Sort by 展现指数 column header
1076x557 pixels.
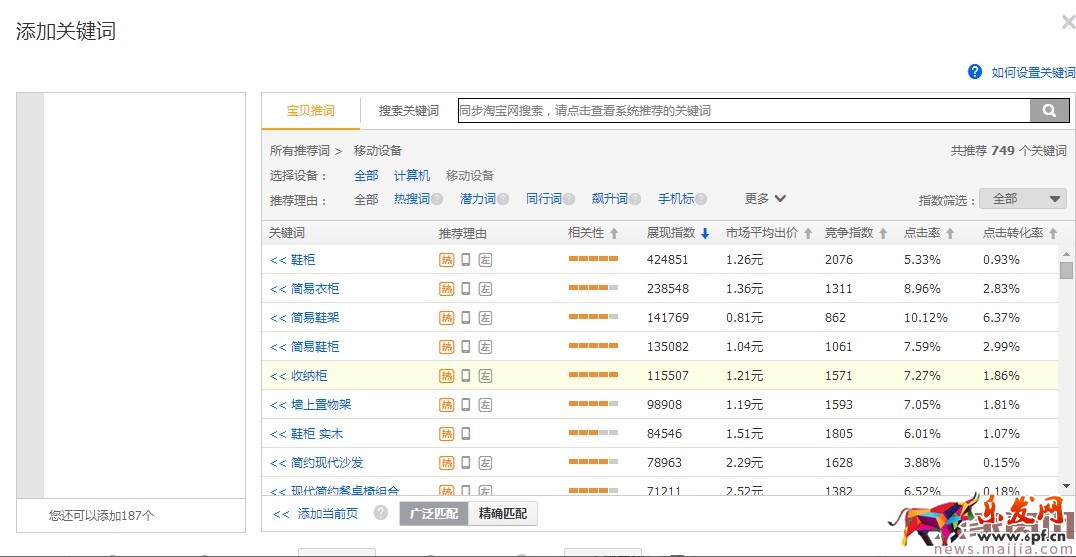[x=677, y=233]
